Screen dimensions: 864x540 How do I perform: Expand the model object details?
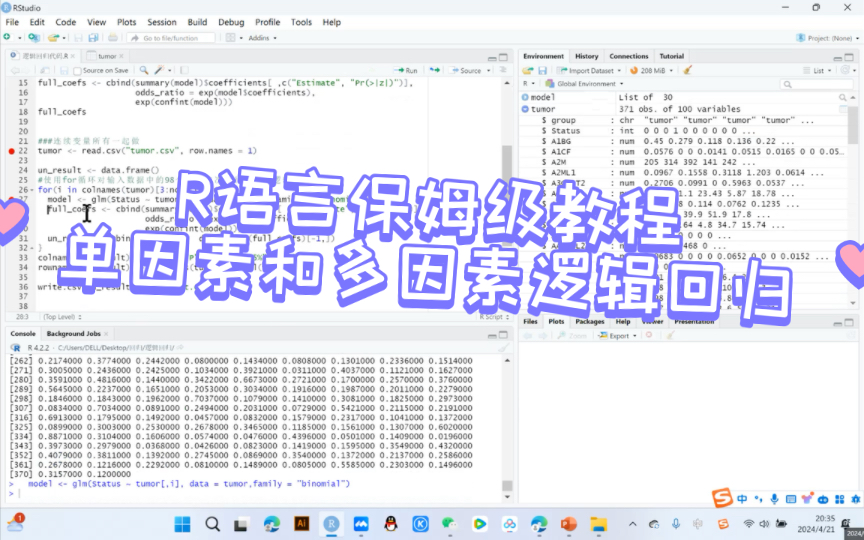(525, 97)
